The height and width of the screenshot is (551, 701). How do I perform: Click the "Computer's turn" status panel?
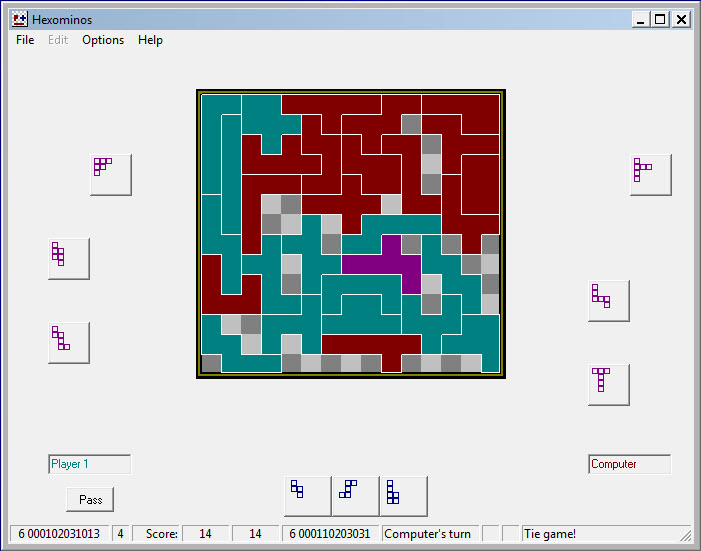tap(430, 534)
